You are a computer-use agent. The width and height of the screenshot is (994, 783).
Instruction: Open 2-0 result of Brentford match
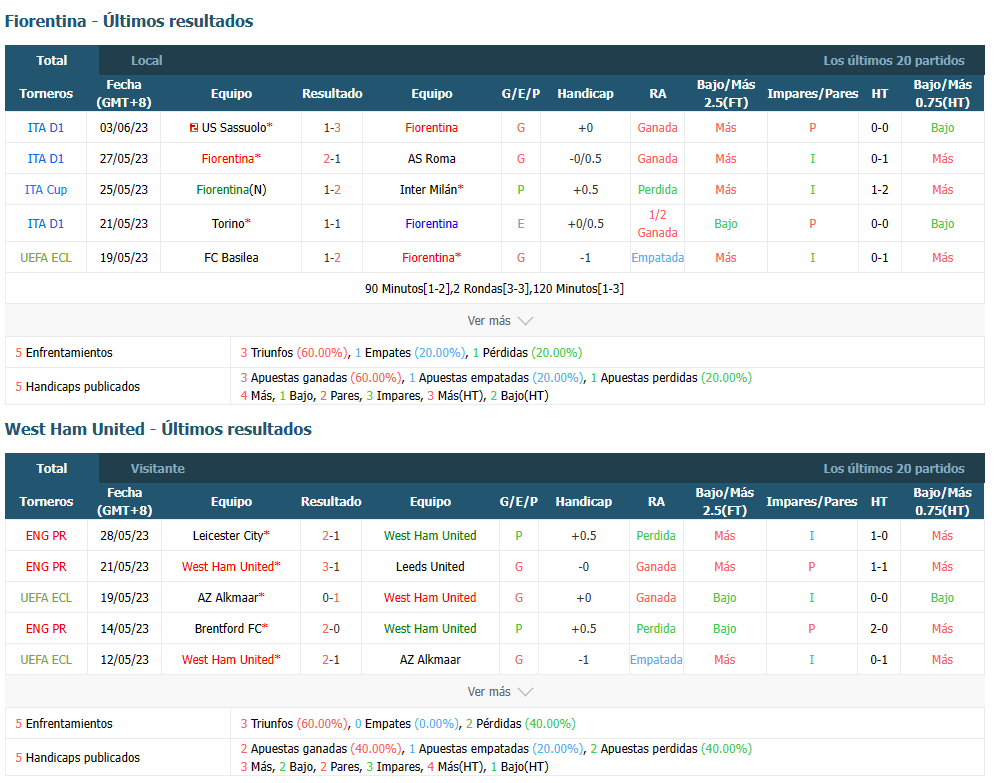pos(331,629)
